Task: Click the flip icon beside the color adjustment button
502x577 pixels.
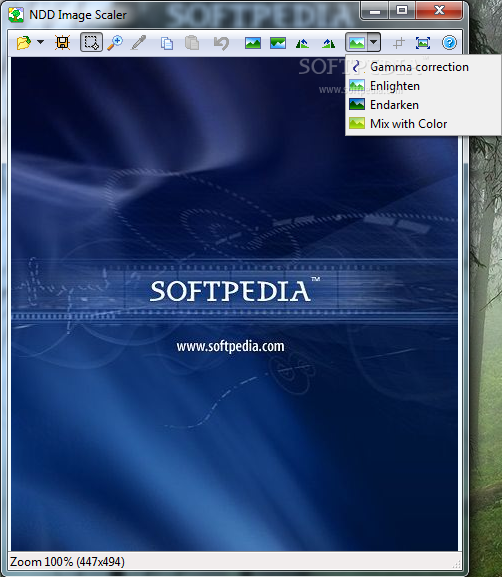Action: [328, 44]
